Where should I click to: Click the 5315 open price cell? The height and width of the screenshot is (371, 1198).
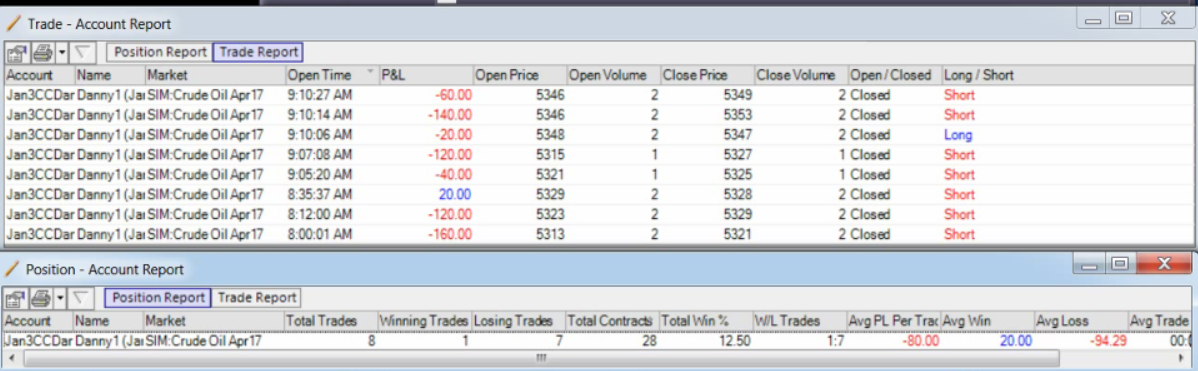[x=550, y=154]
